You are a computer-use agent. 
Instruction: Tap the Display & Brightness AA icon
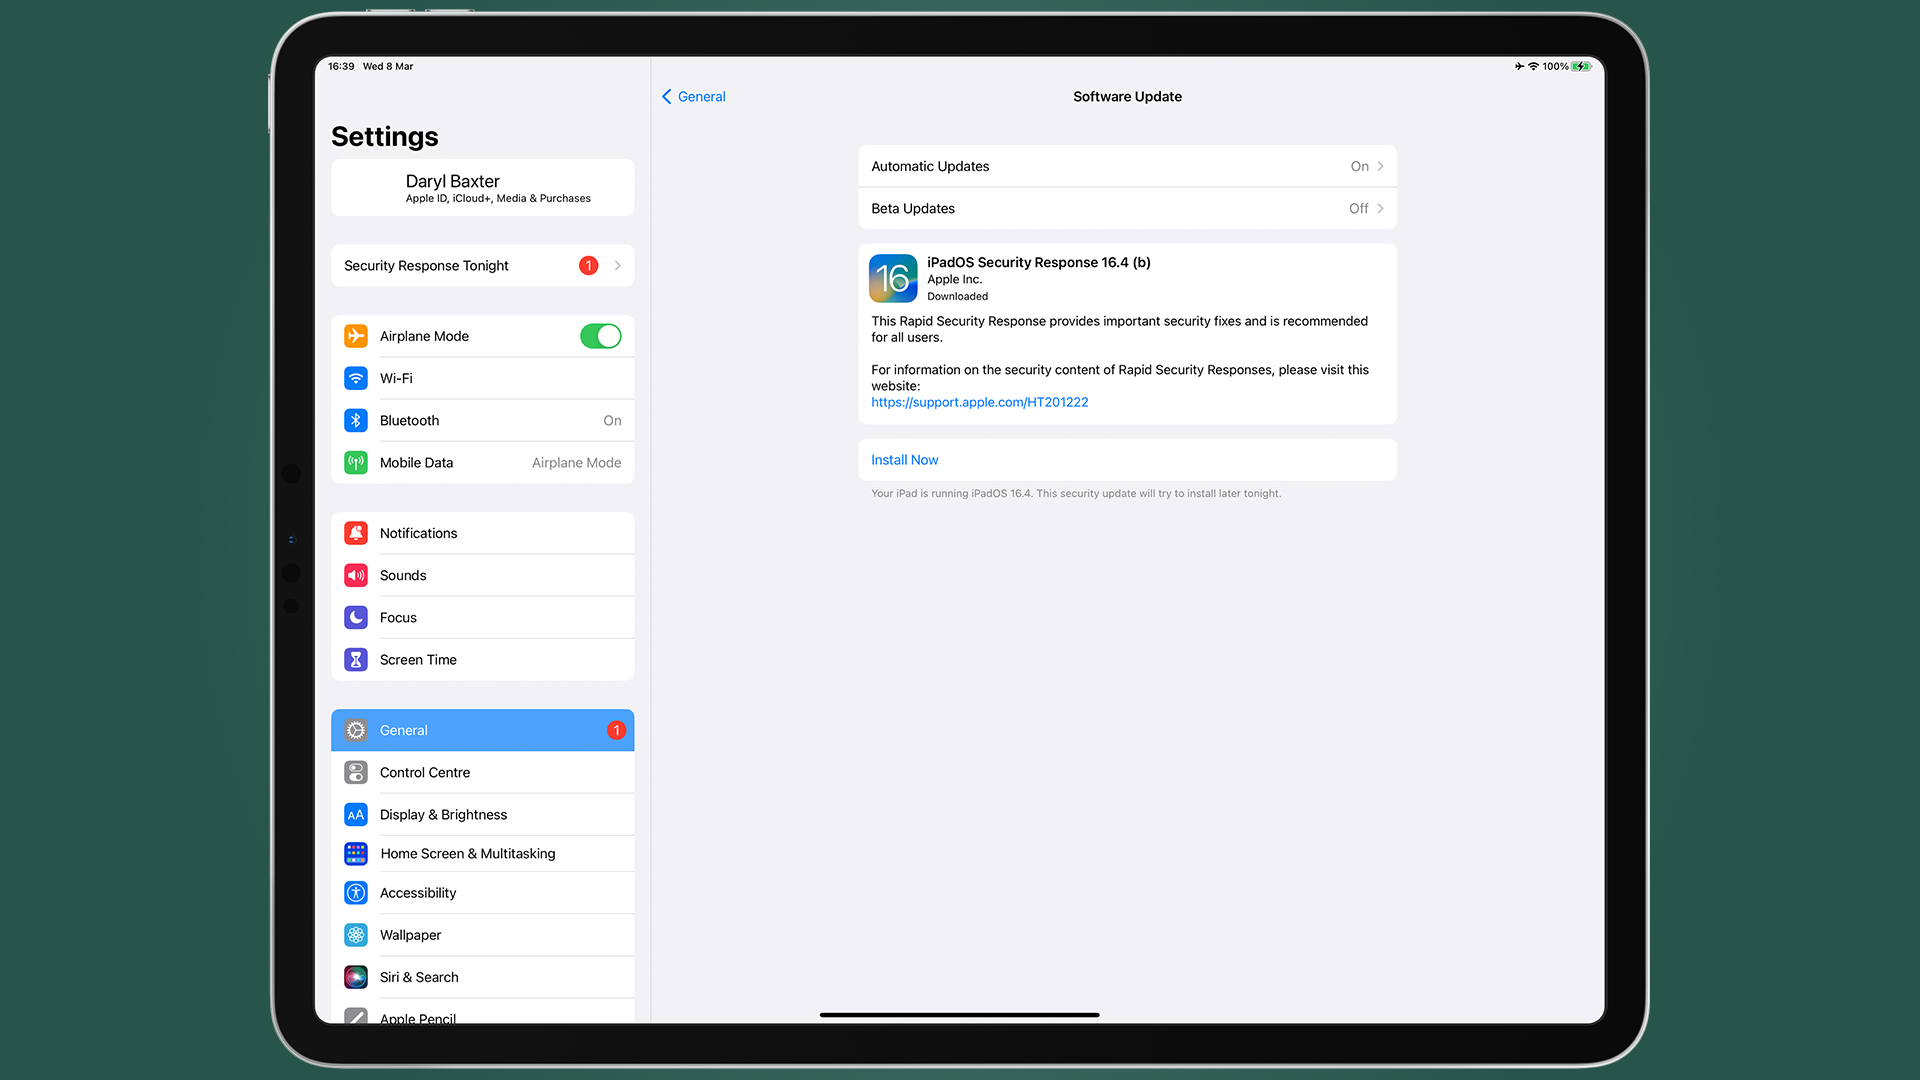click(356, 814)
